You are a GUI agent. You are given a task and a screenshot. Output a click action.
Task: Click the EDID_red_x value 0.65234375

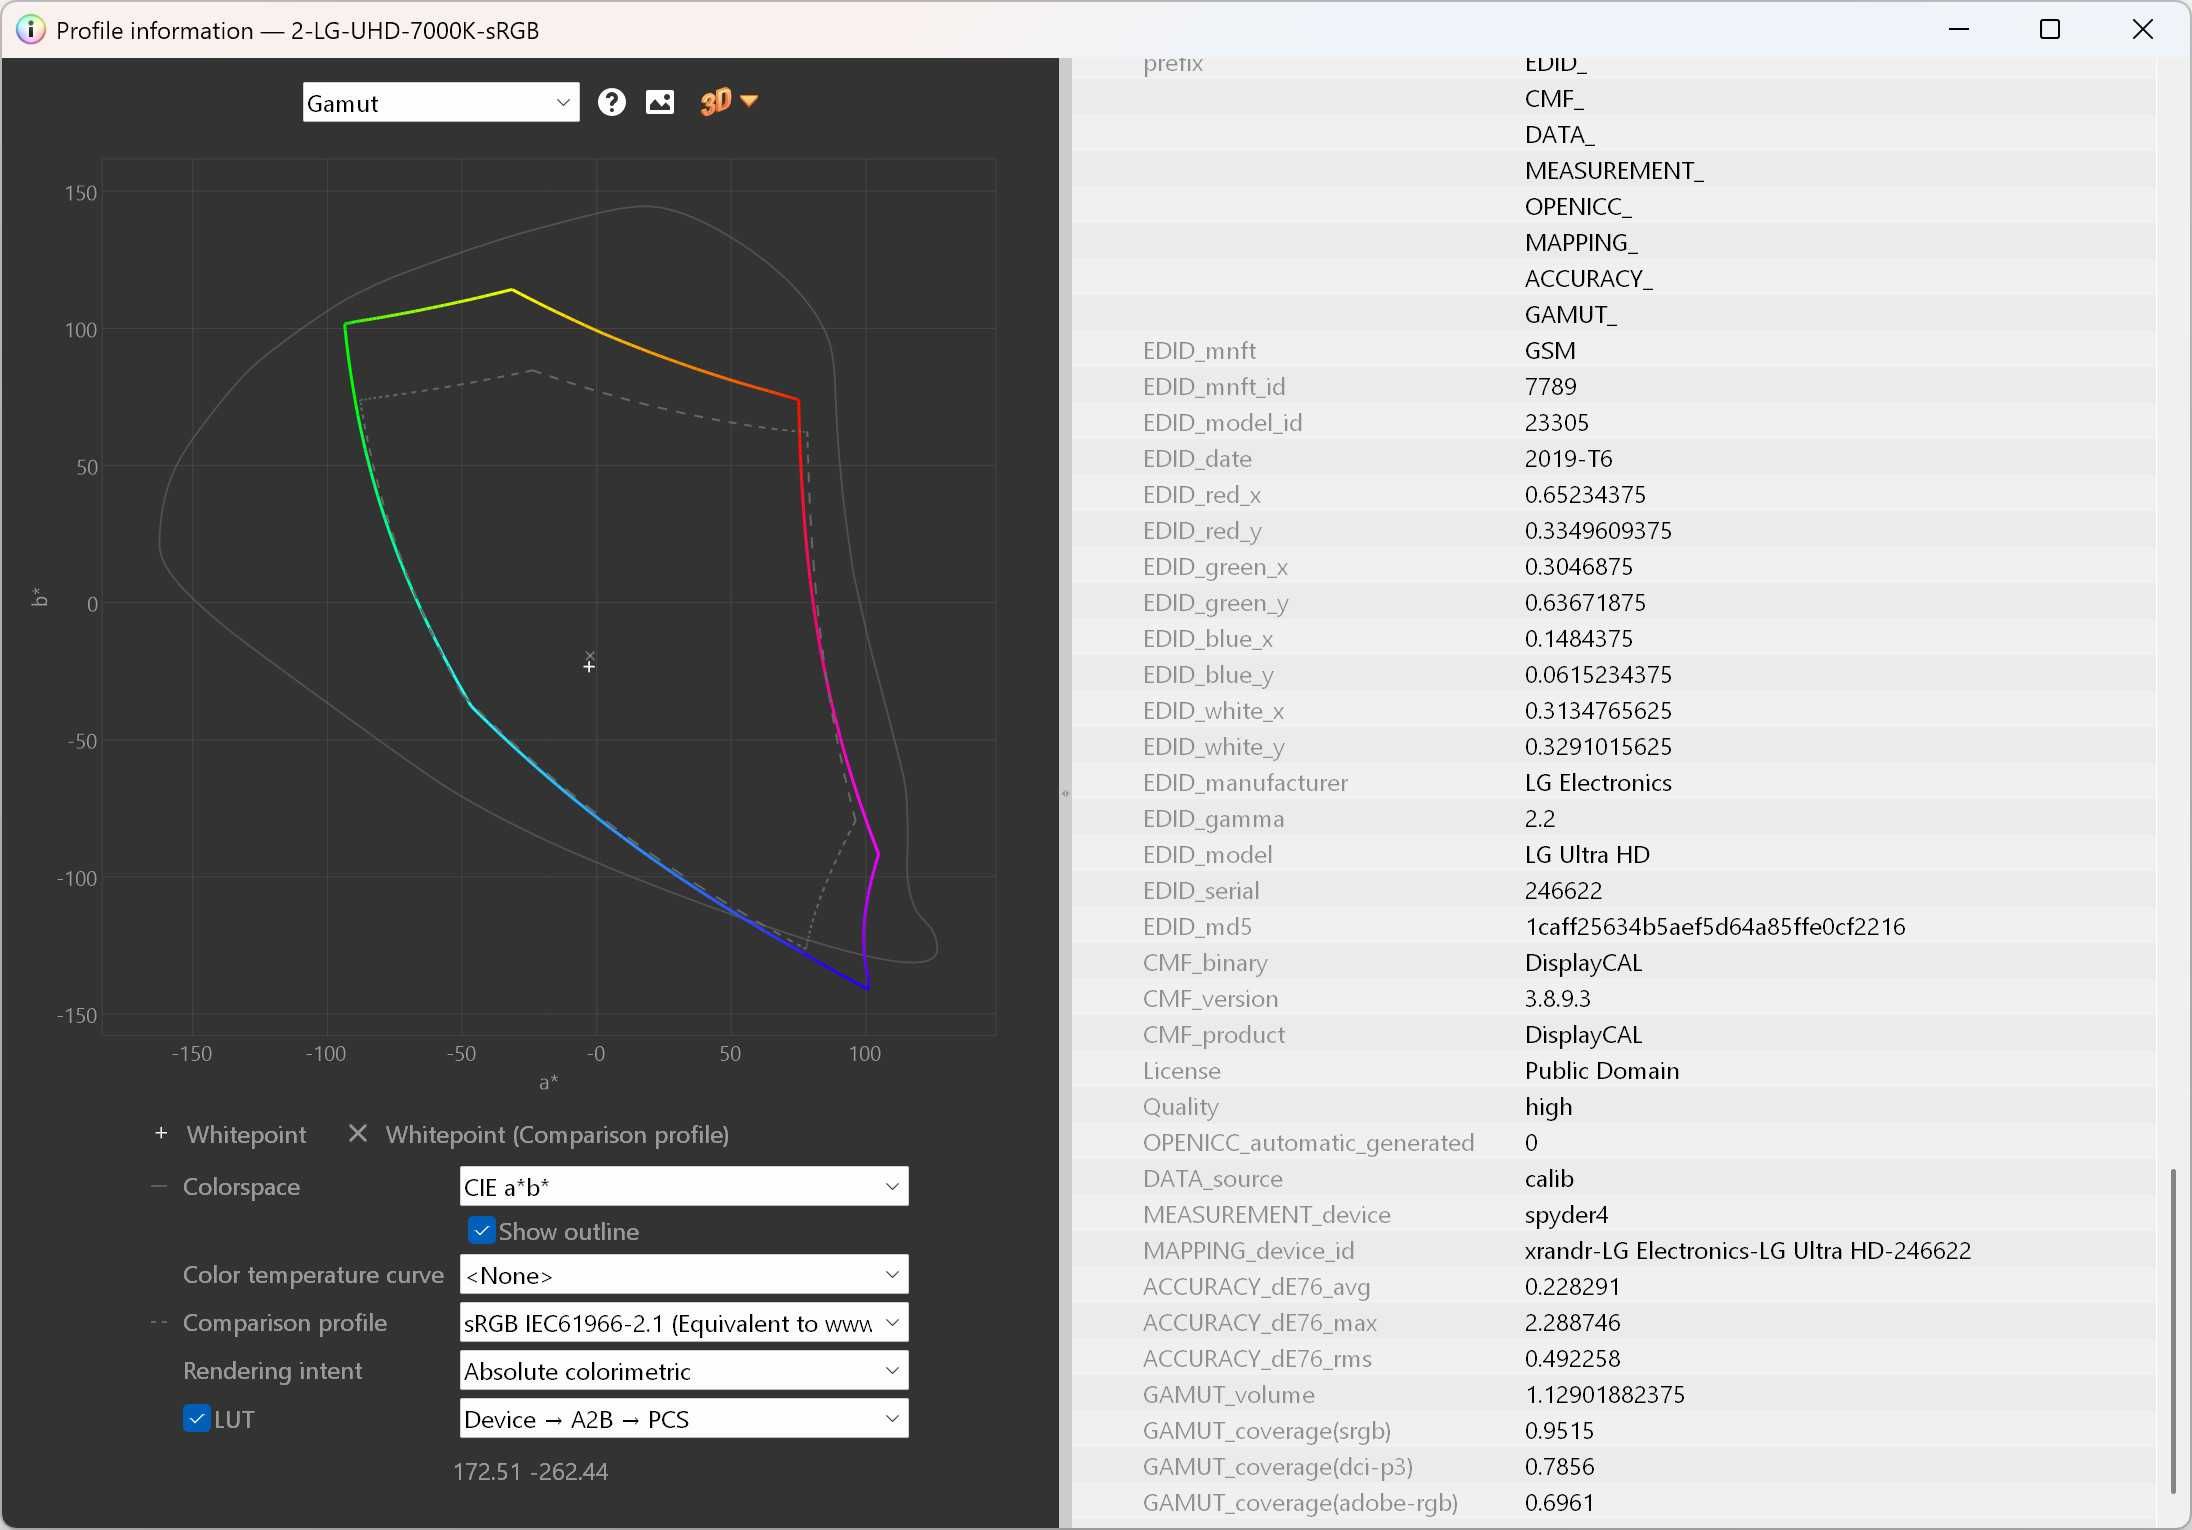click(x=1585, y=494)
